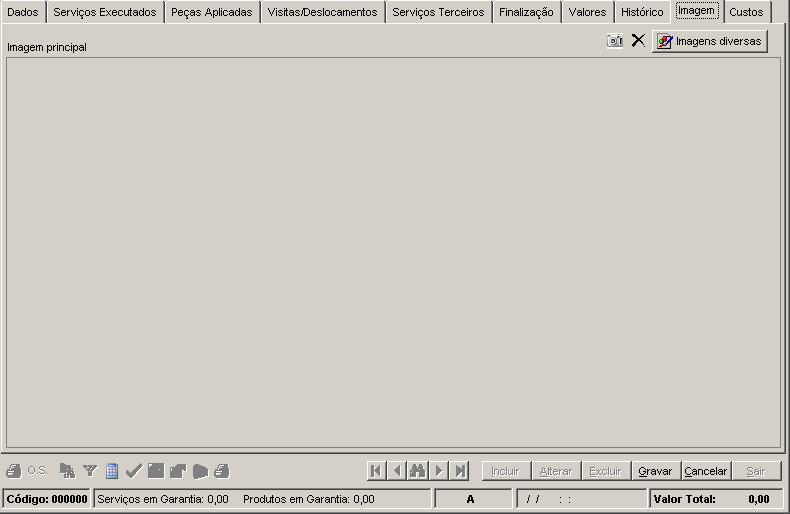
Task: Switch to the Valores tab
Action: click(587, 12)
